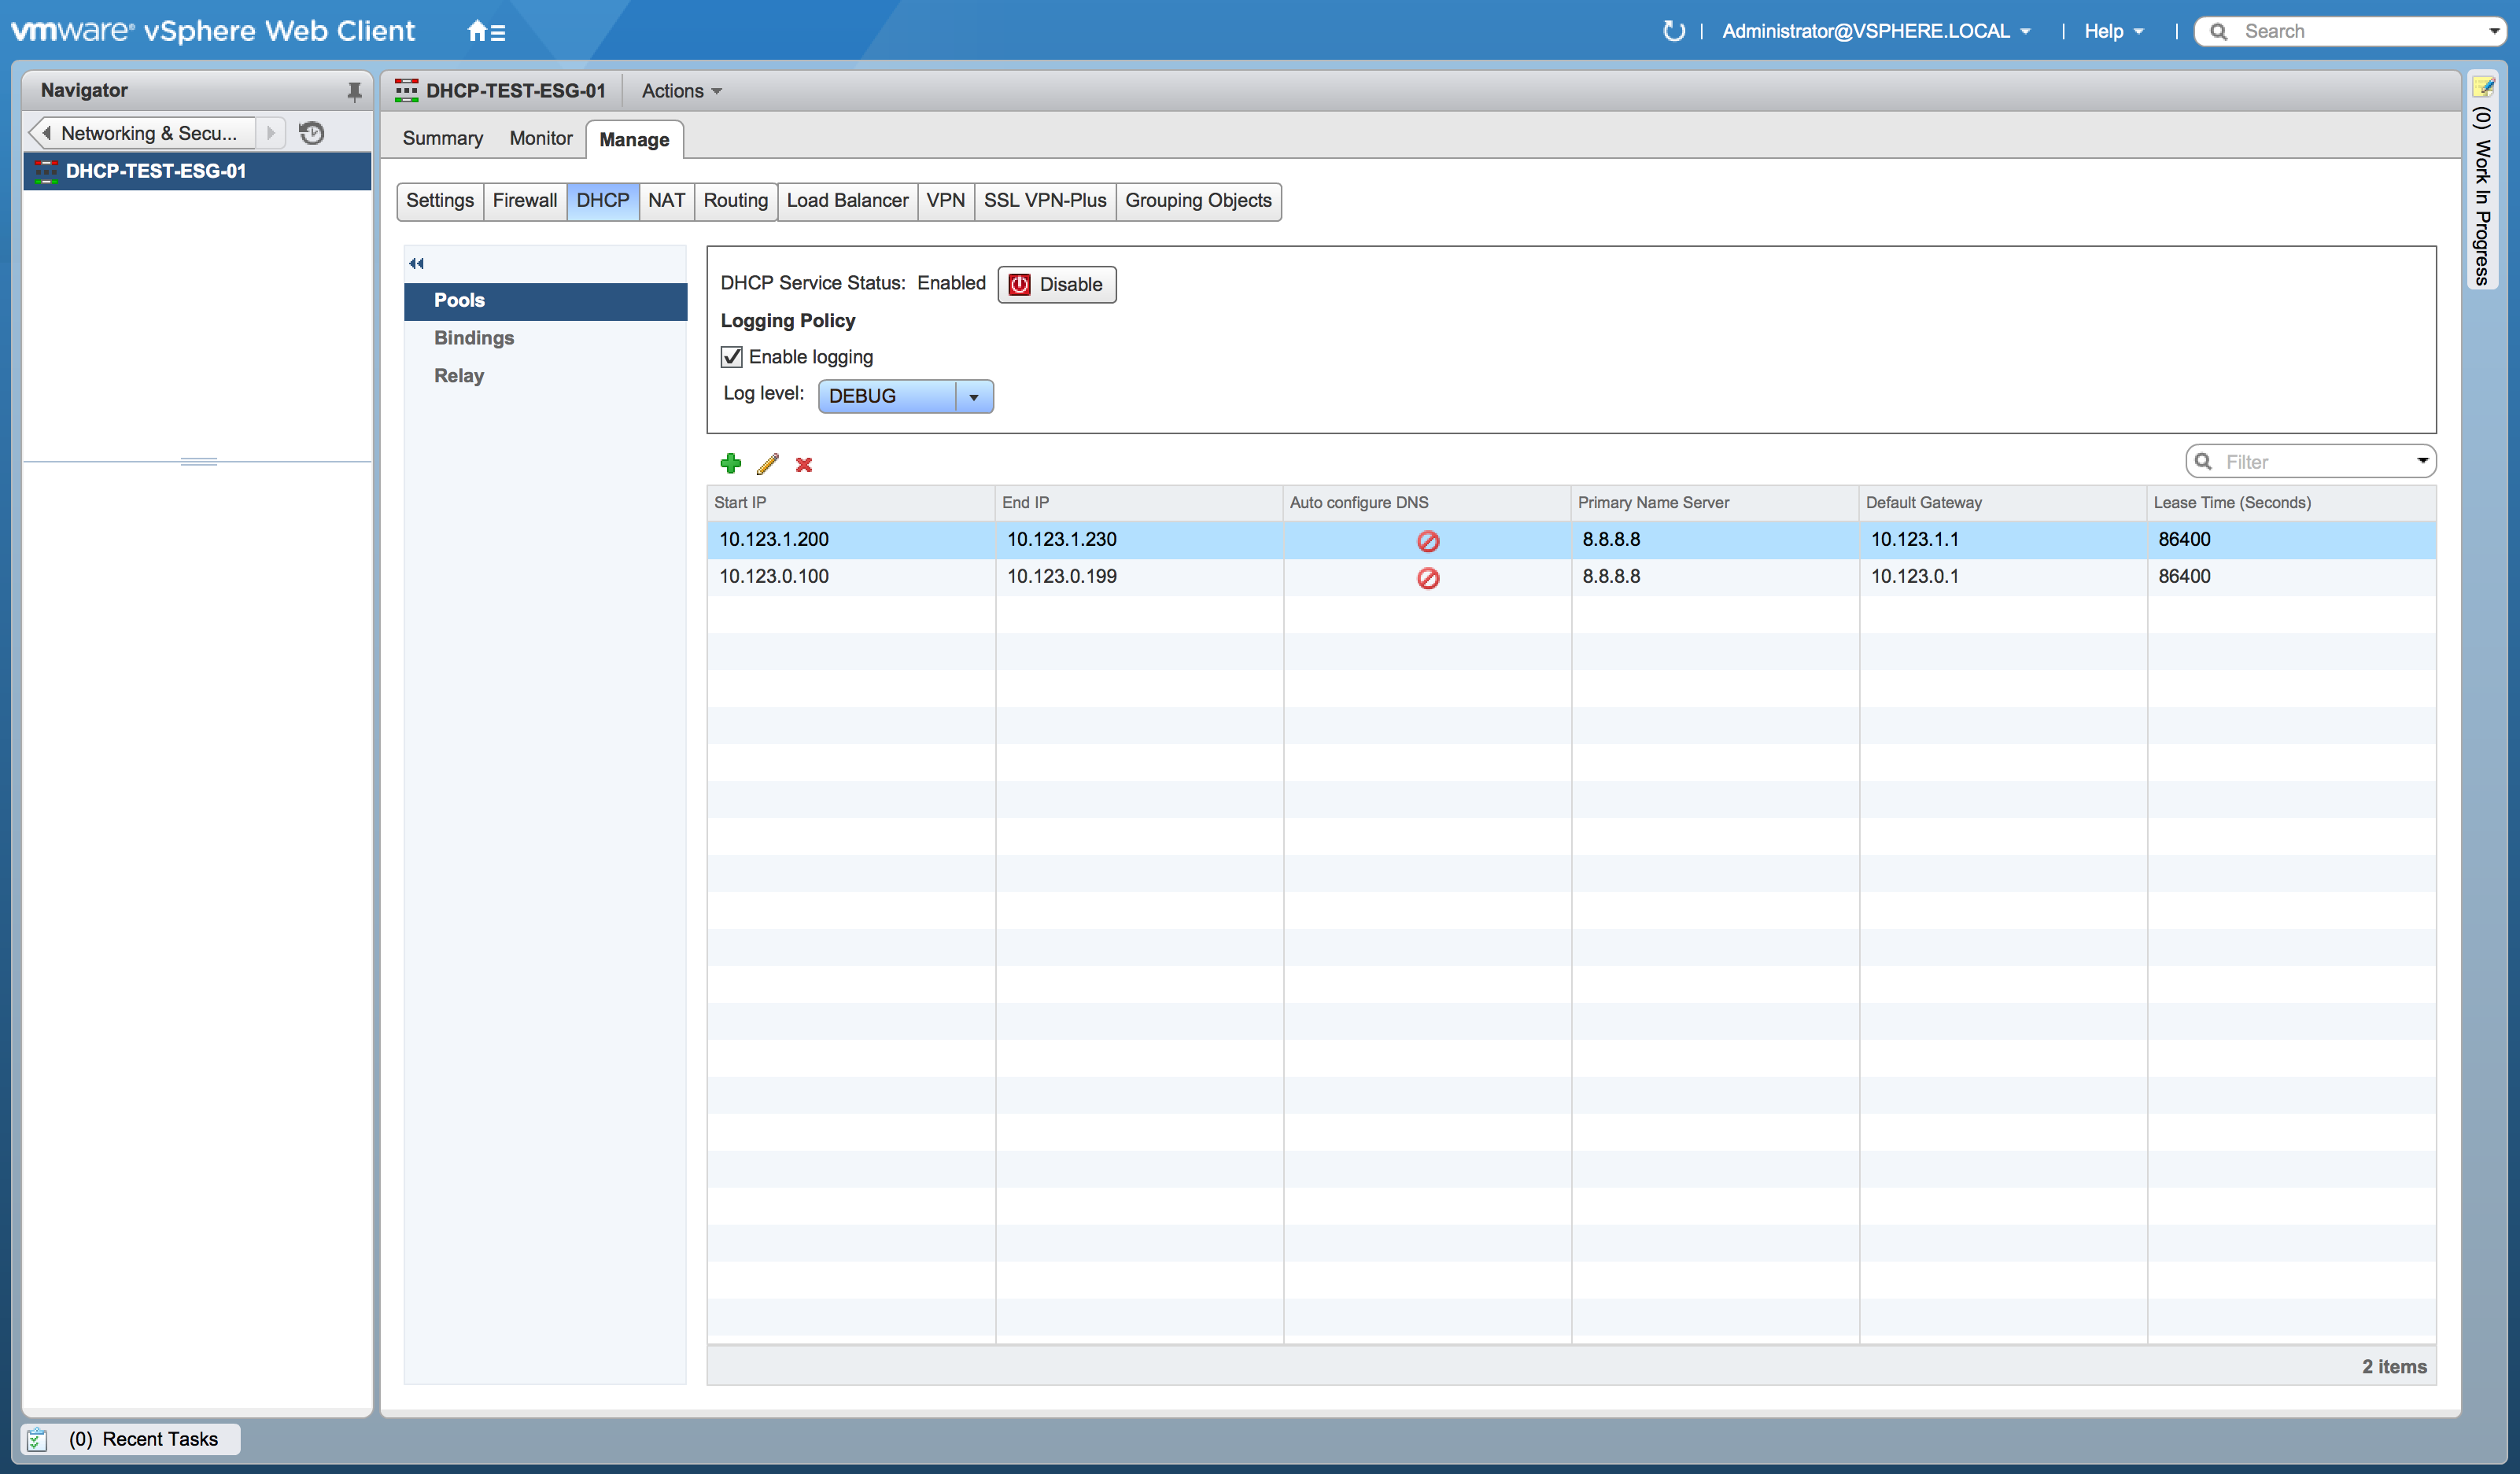Viewport: 2520px width, 1474px height.
Task: Open the SSL VPN-Plus sub-tab
Action: [x=1044, y=201]
